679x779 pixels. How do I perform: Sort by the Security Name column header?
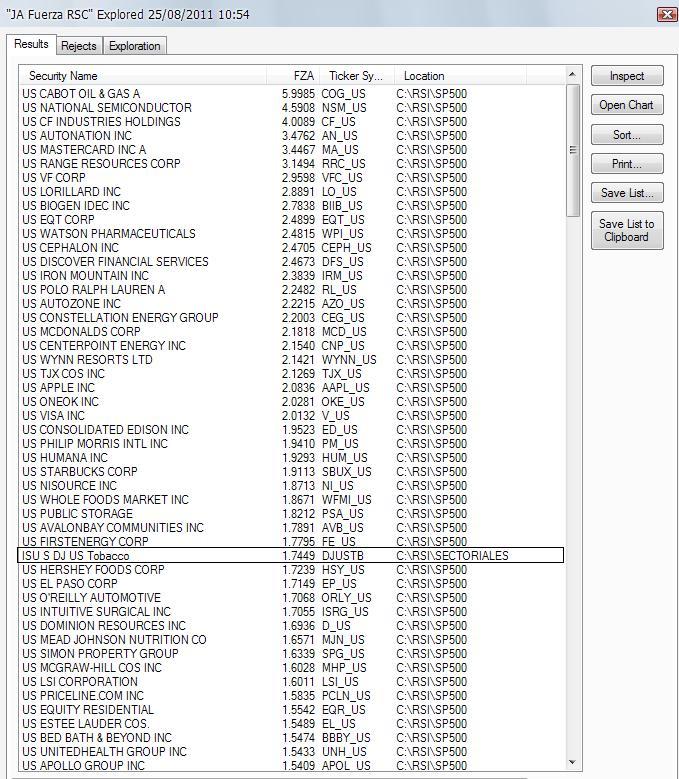pyautogui.click(x=140, y=76)
